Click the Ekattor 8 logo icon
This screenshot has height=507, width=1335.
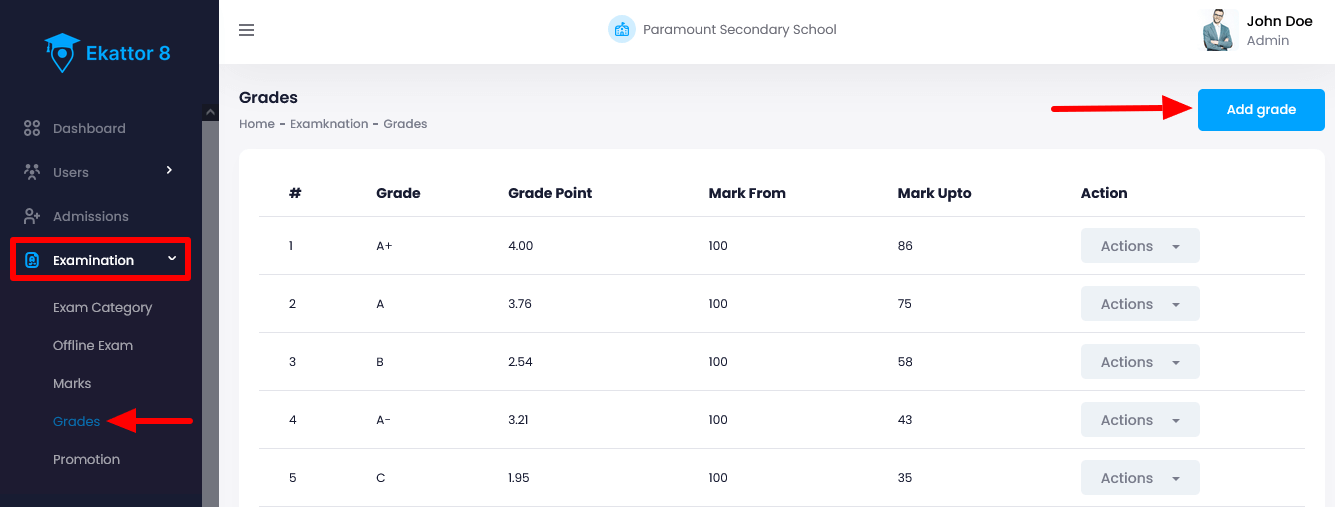pyautogui.click(x=62, y=52)
